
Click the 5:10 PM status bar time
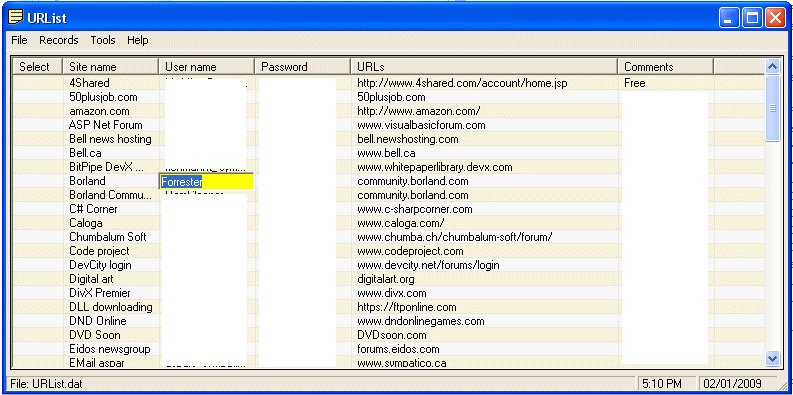[x=662, y=384]
